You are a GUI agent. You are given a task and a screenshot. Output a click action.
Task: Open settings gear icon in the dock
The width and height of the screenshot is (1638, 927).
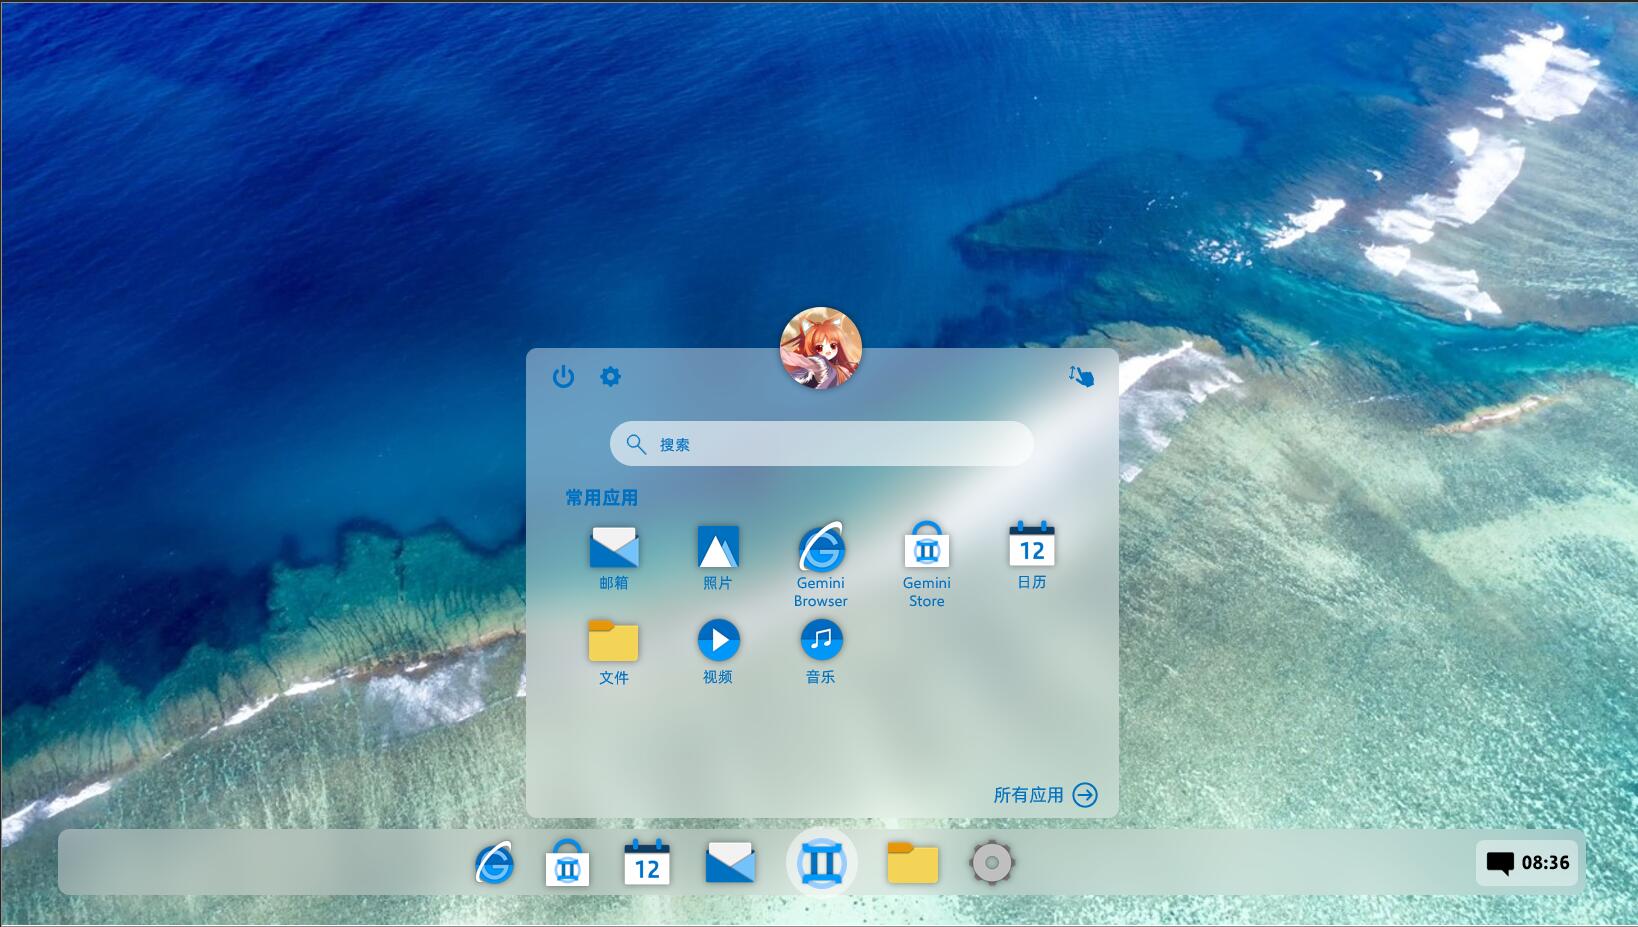[x=992, y=862]
